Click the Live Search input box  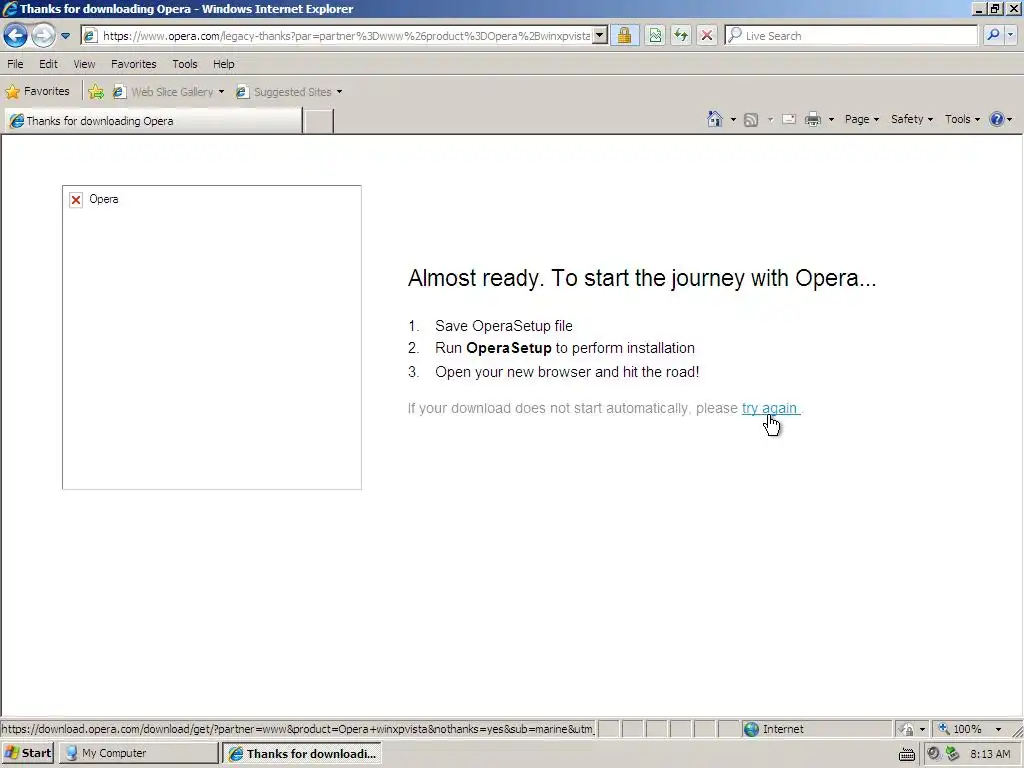tap(852, 36)
